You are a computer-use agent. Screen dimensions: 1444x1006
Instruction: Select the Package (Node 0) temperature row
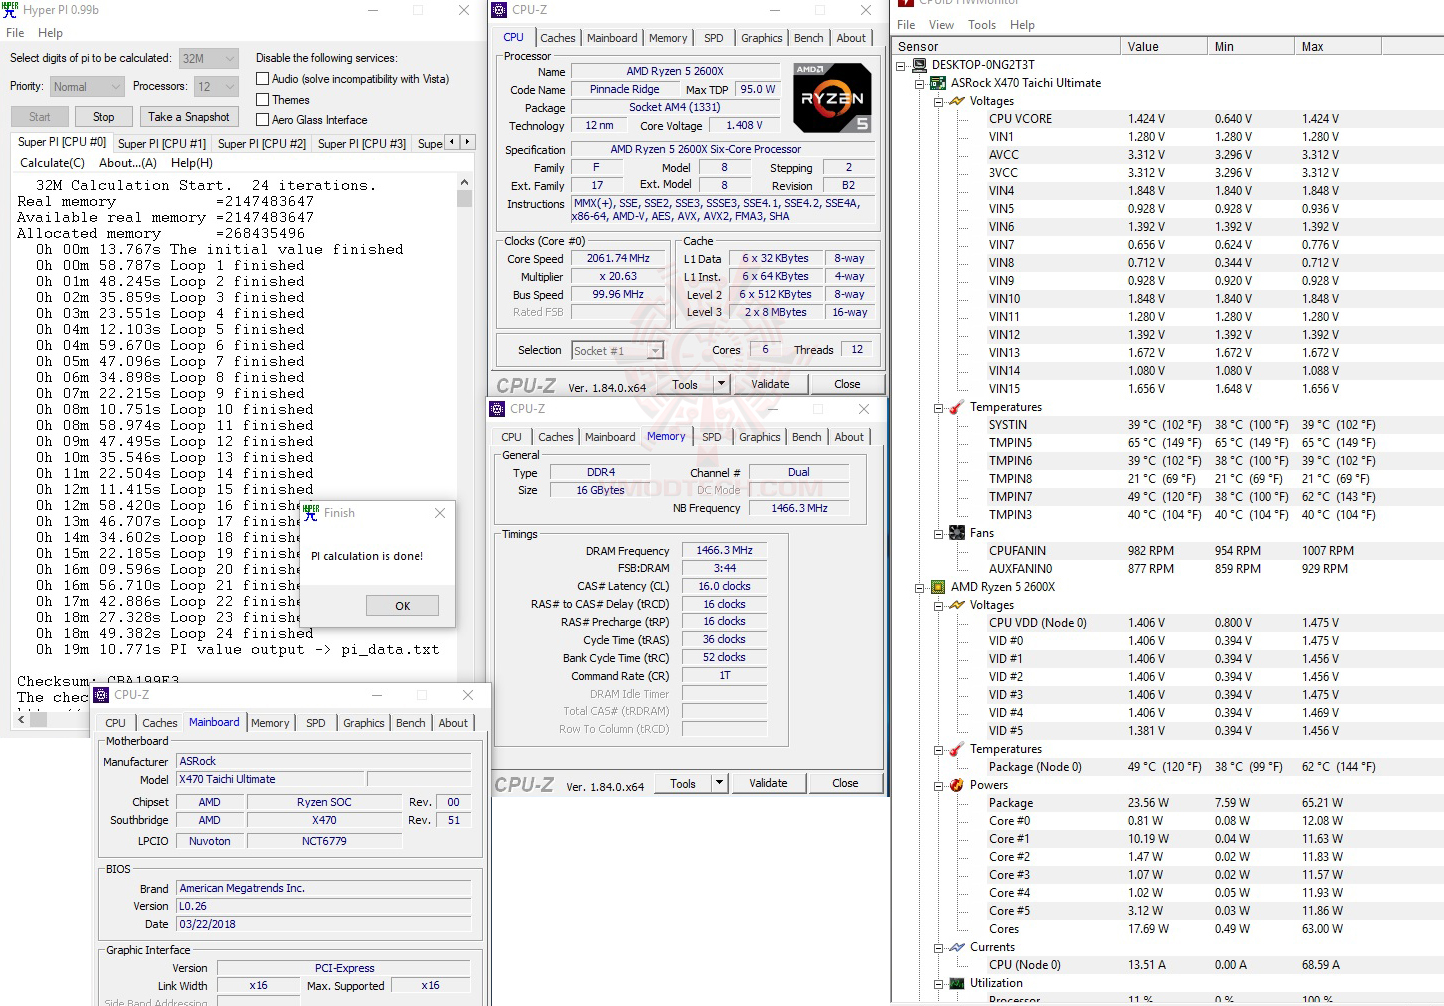click(1166, 767)
